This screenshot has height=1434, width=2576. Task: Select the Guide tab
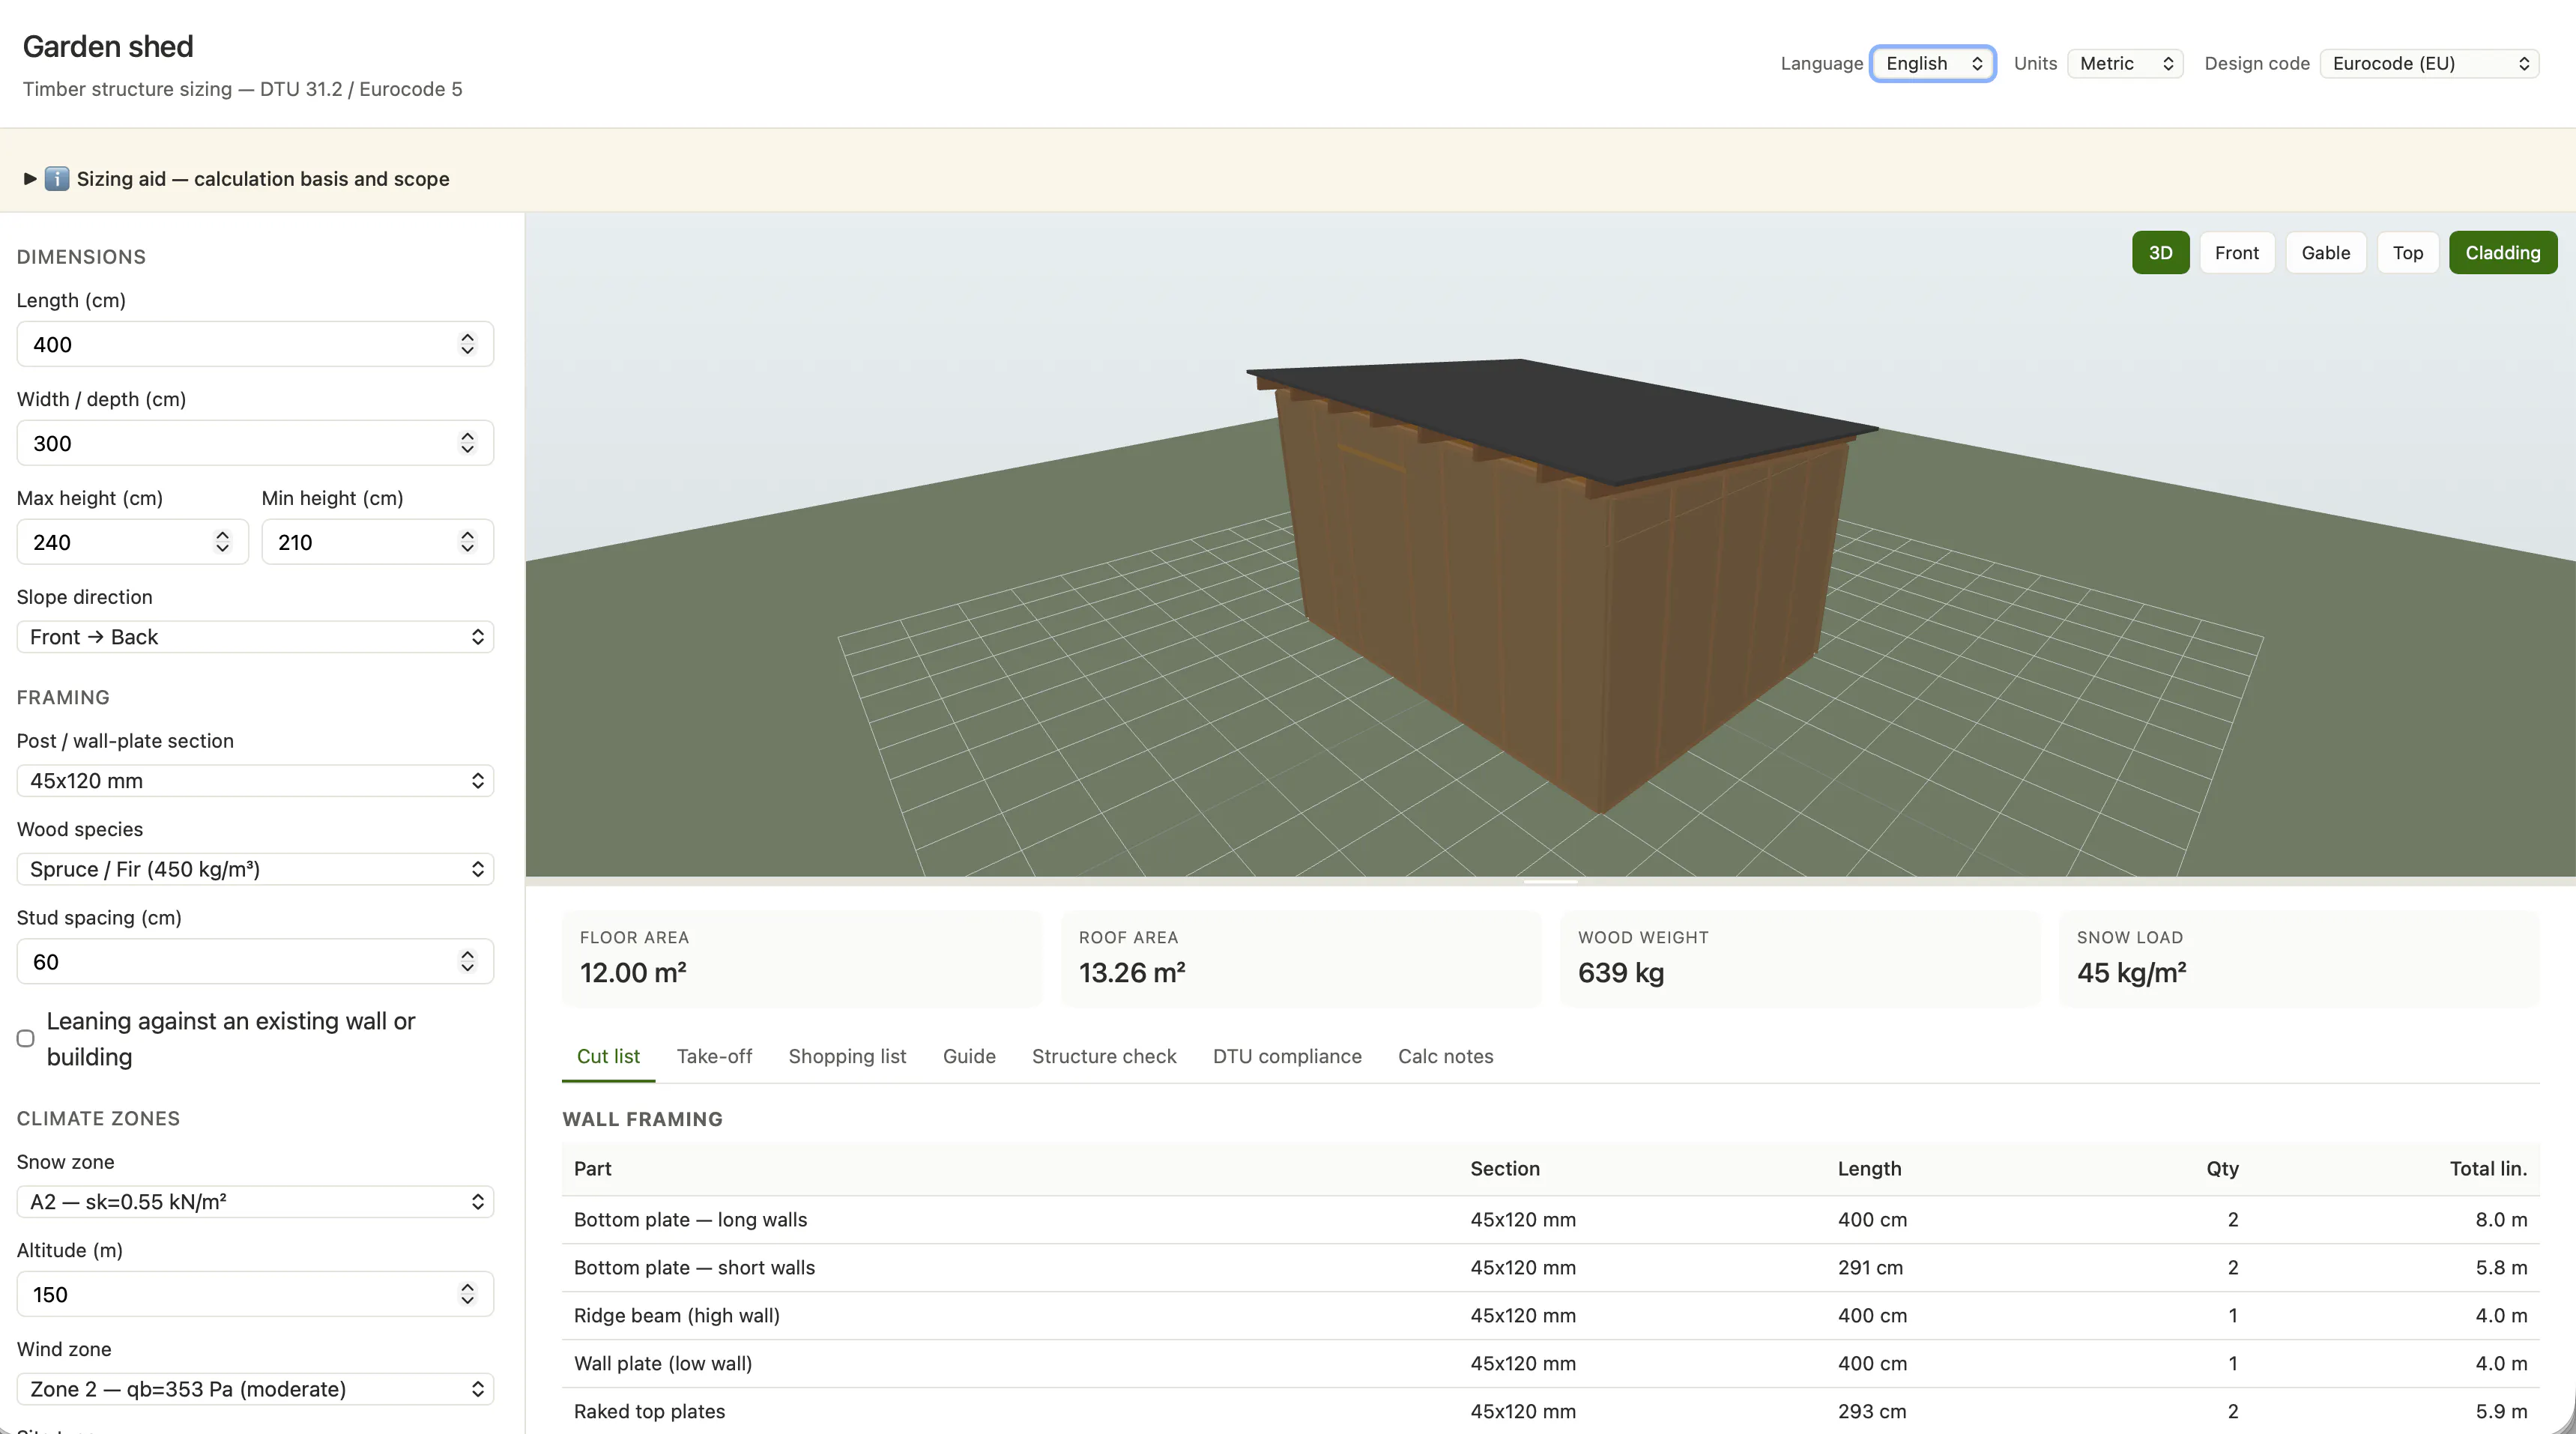click(x=969, y=1056)
